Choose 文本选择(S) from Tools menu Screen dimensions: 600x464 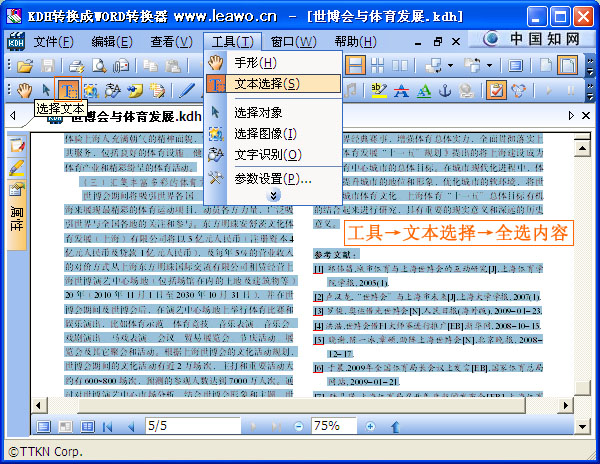pyautogui.click(x=273, y=83)
